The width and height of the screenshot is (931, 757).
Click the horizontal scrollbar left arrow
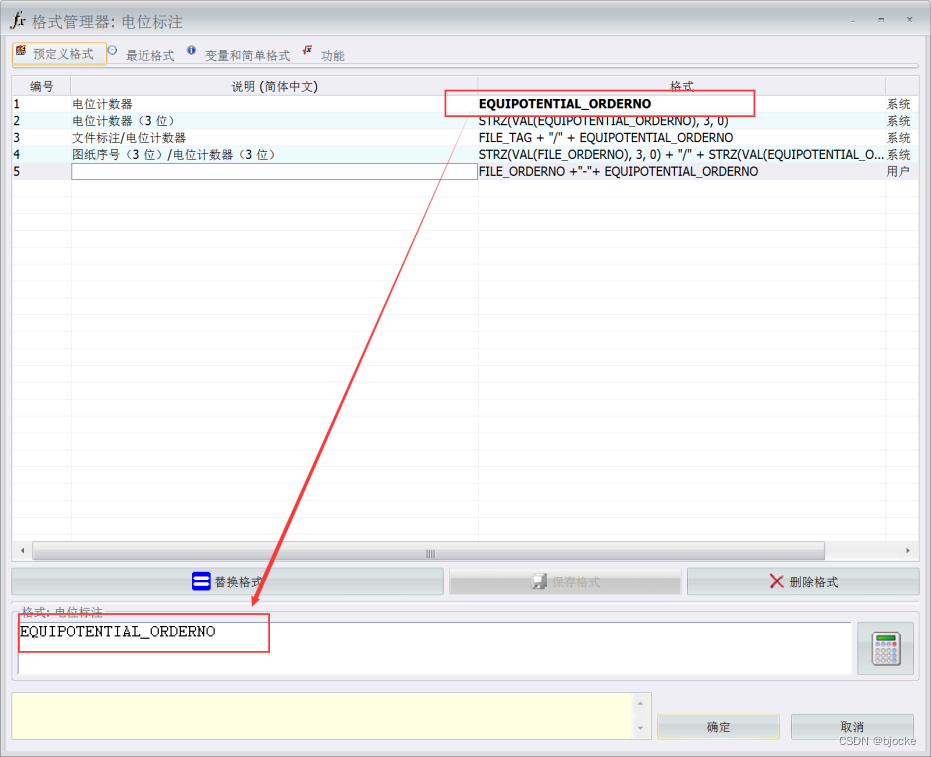click(23, 551)
